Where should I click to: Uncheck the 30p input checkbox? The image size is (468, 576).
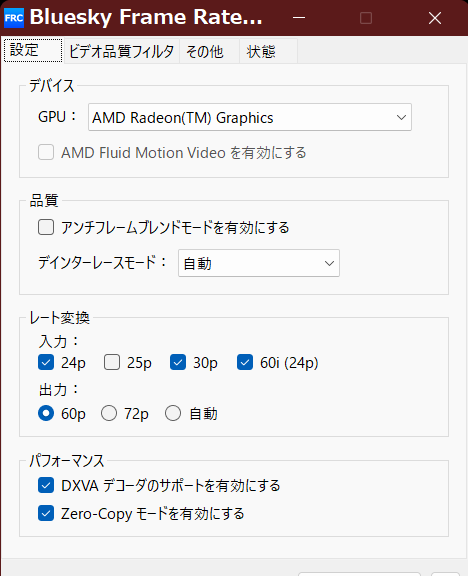[x=178, y=363]
